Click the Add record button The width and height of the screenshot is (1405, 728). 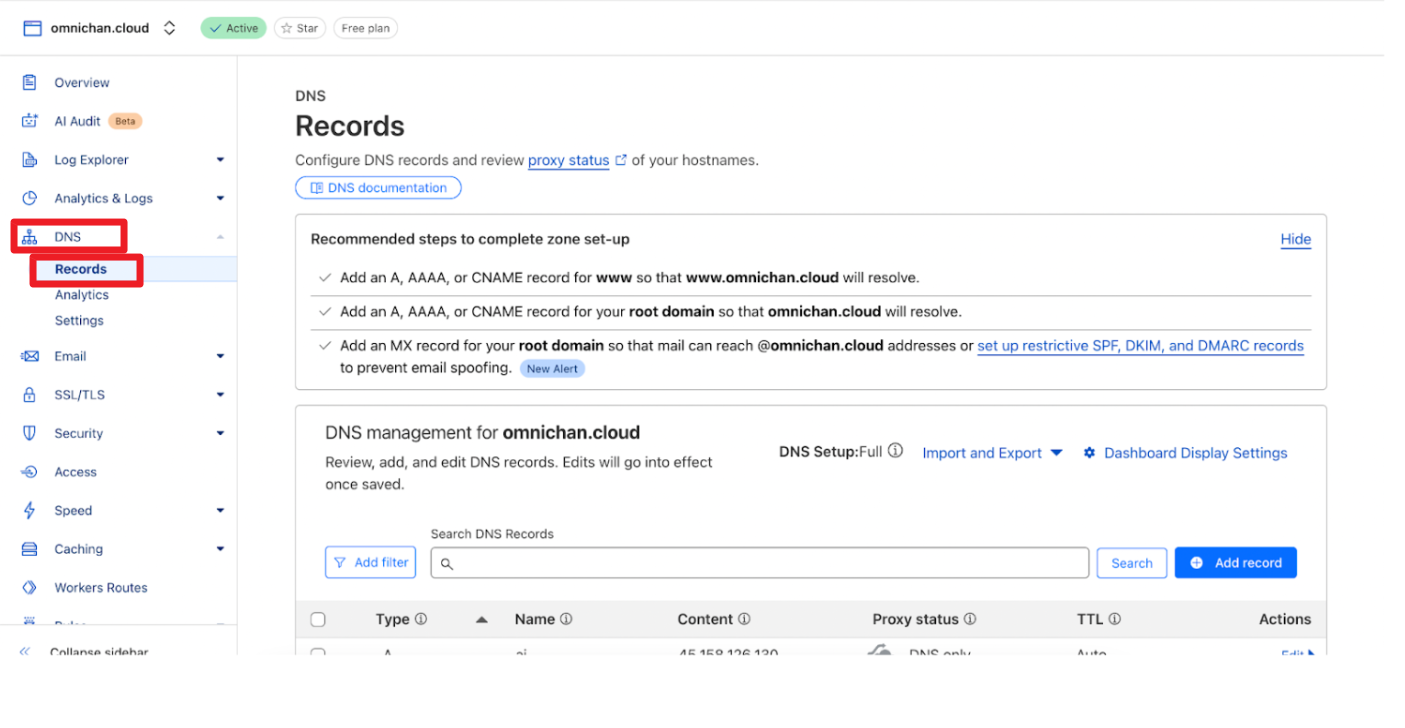click(1235, 563)
